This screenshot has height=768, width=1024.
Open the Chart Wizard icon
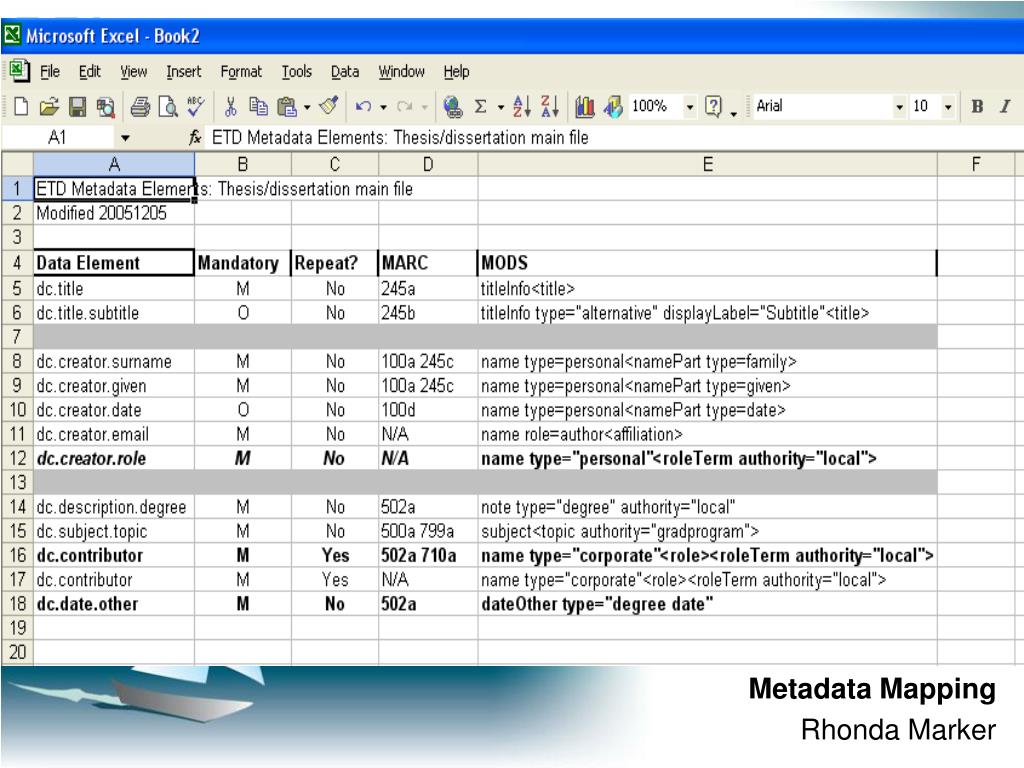584,106
